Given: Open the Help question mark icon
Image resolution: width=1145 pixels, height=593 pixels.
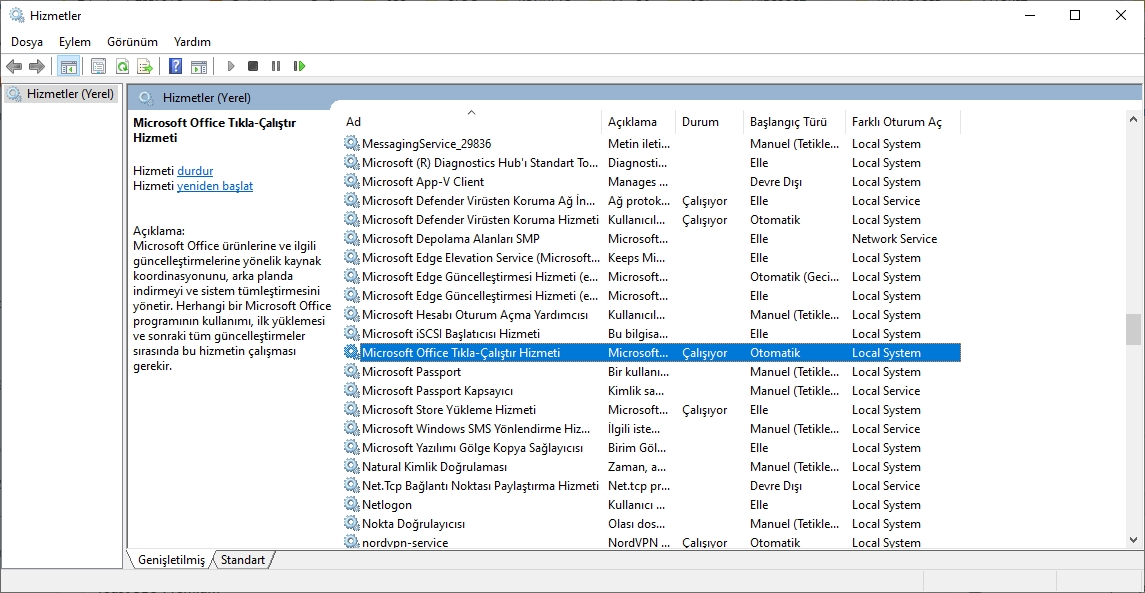Looking at the screenshot, I should pyautogui.click(x=175, y=66).
